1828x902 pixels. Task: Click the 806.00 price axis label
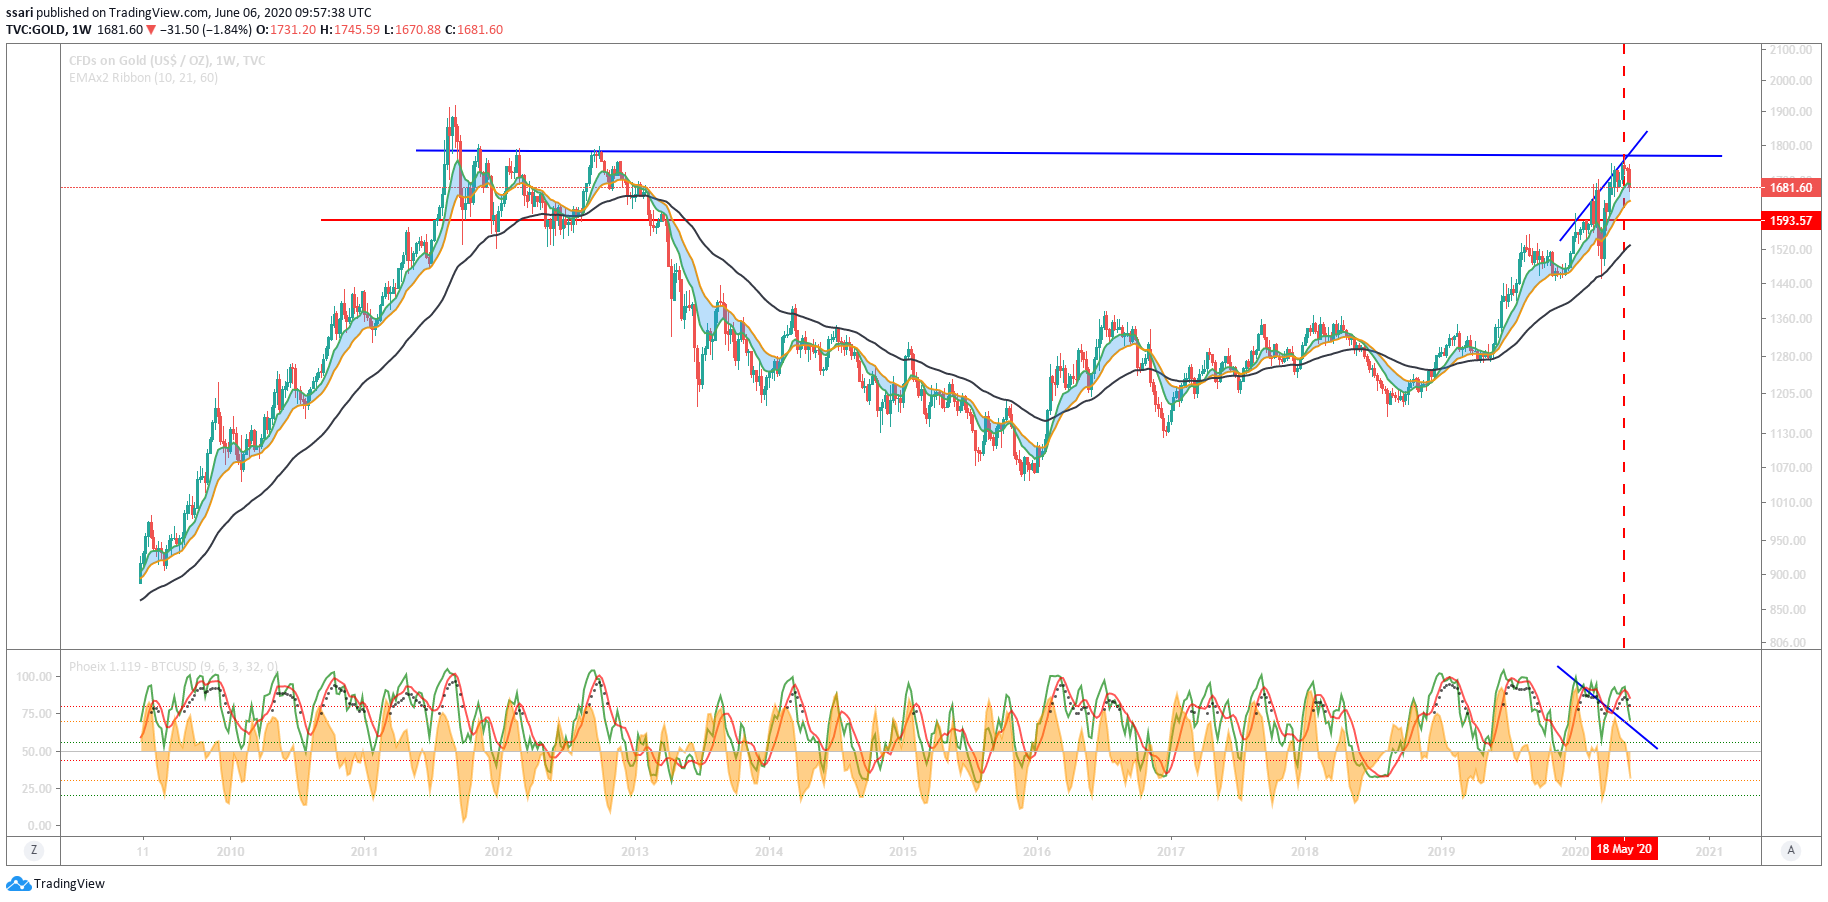[x=1788, y=643]
